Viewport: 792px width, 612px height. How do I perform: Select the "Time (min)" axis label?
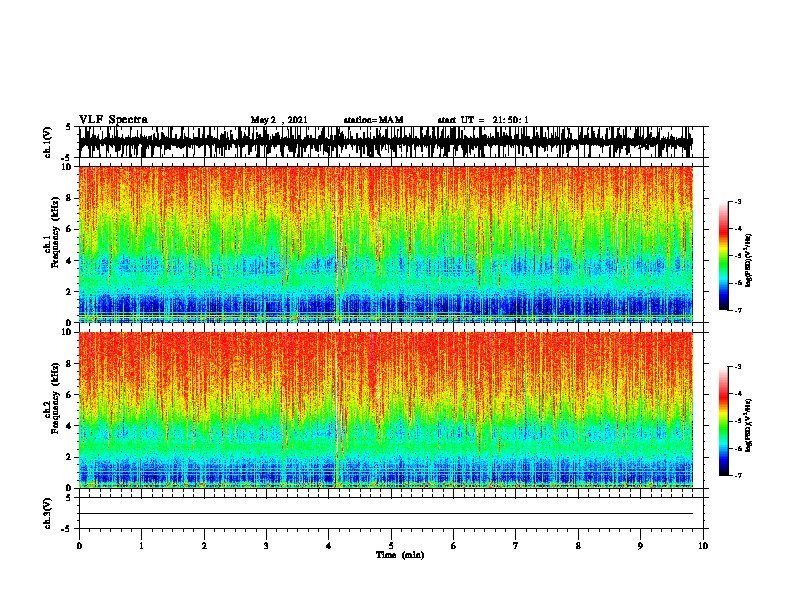(400, 555)
